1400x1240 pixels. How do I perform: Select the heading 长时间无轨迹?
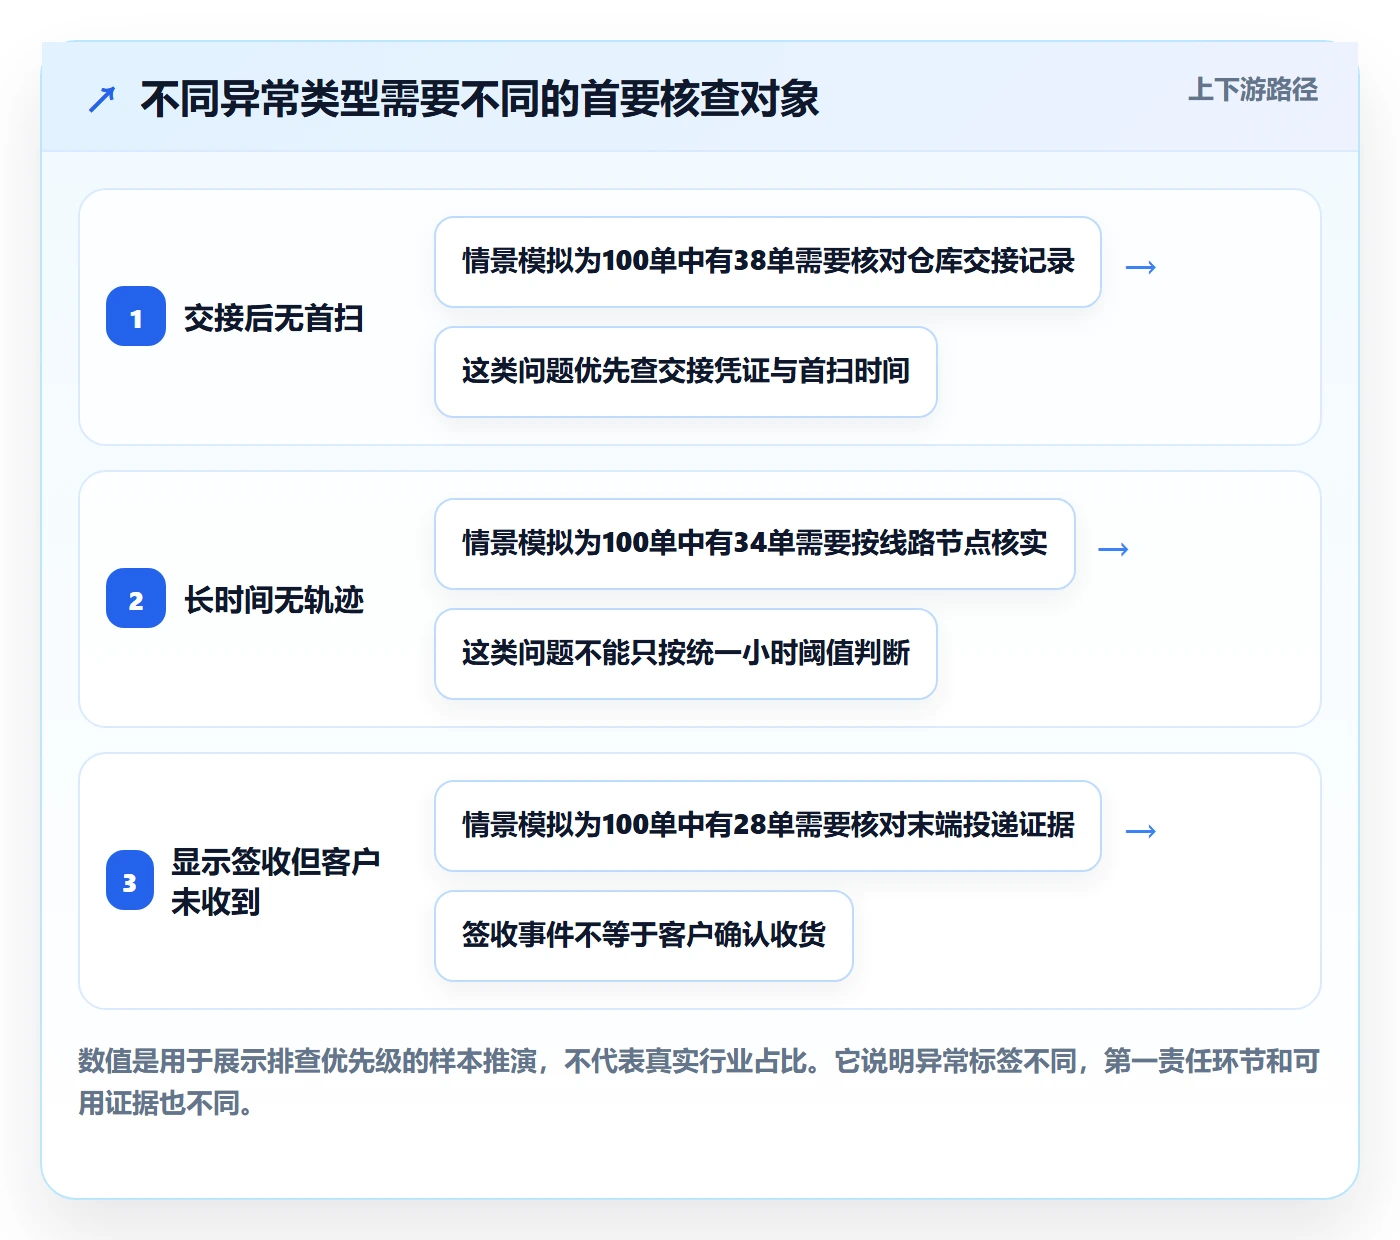point(273,600)
